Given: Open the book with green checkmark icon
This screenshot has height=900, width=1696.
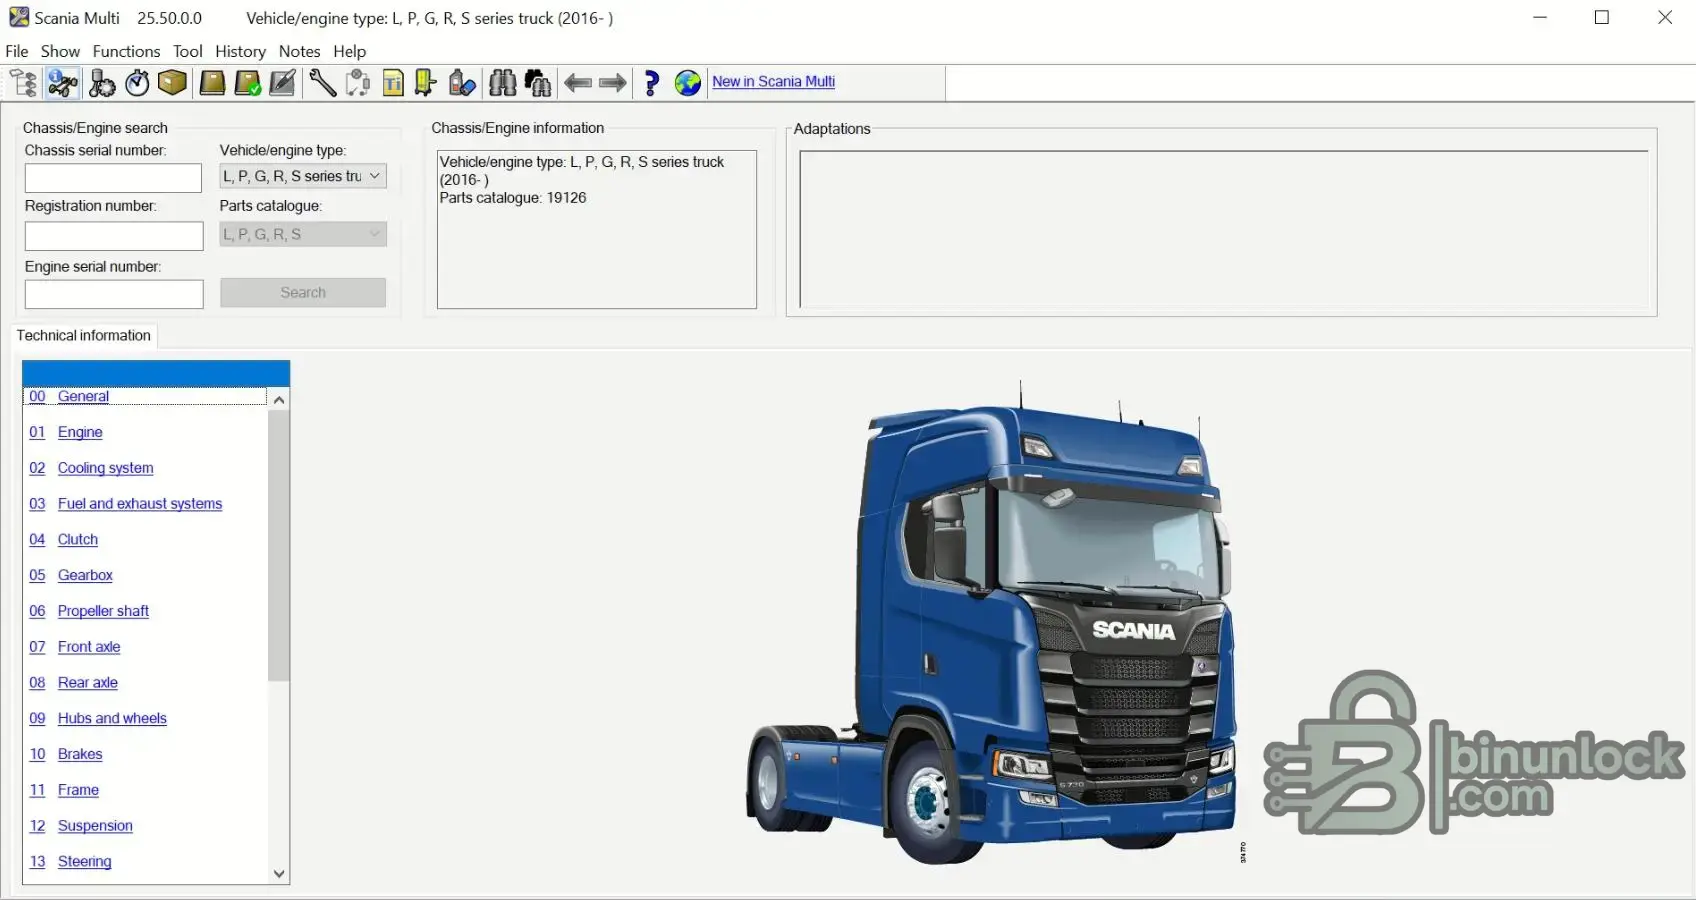Looking at the screenshot, I should coord(247,83).
